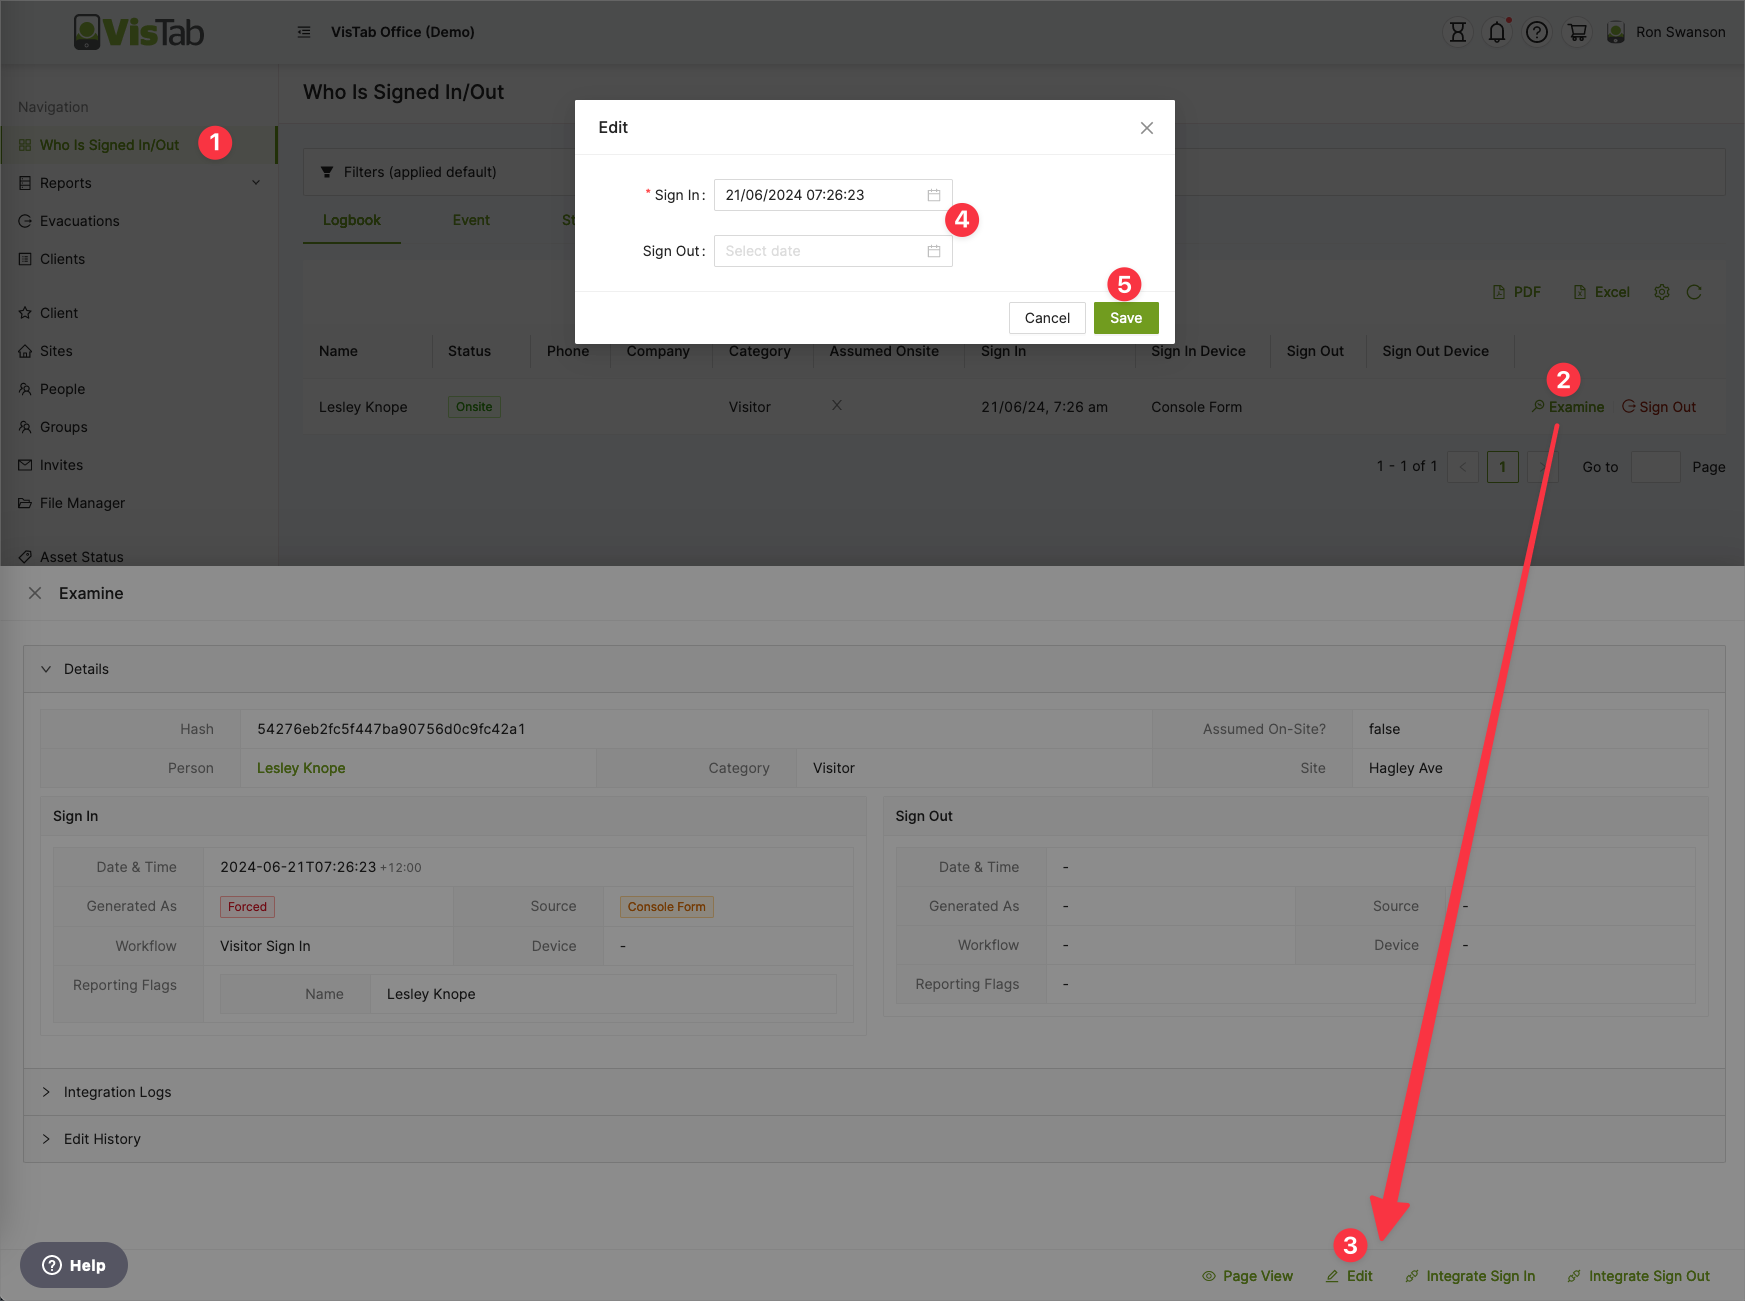The image size is (1745, 1301).
Task: Open the help question mark icon in header
Action: pos(1537,32)
